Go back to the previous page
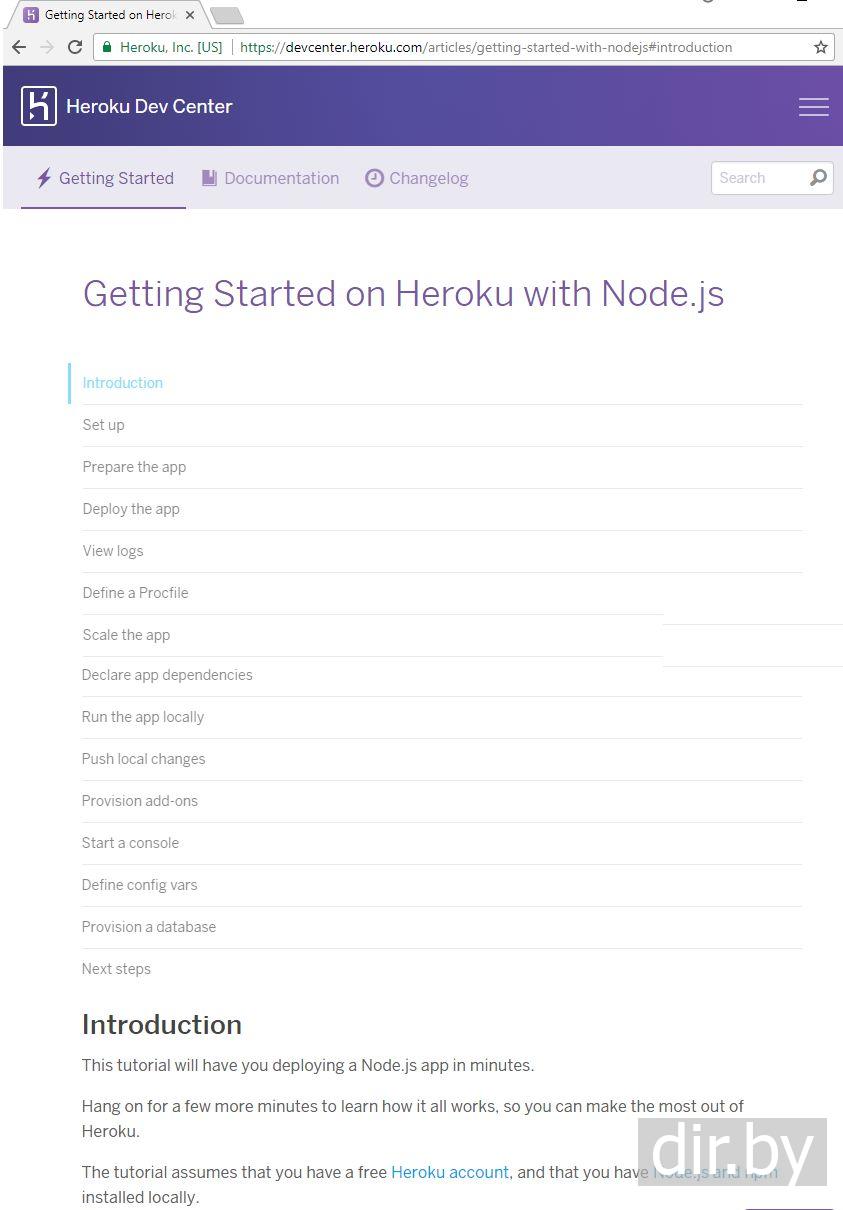The width and height of the screenshot is (843, 1210). pyautogui.click(x=19, y=47)
